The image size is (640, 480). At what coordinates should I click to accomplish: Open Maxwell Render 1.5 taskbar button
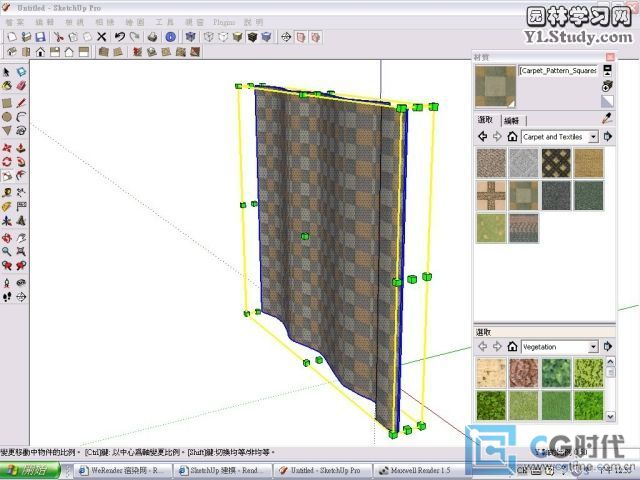[x=420, y=471]
